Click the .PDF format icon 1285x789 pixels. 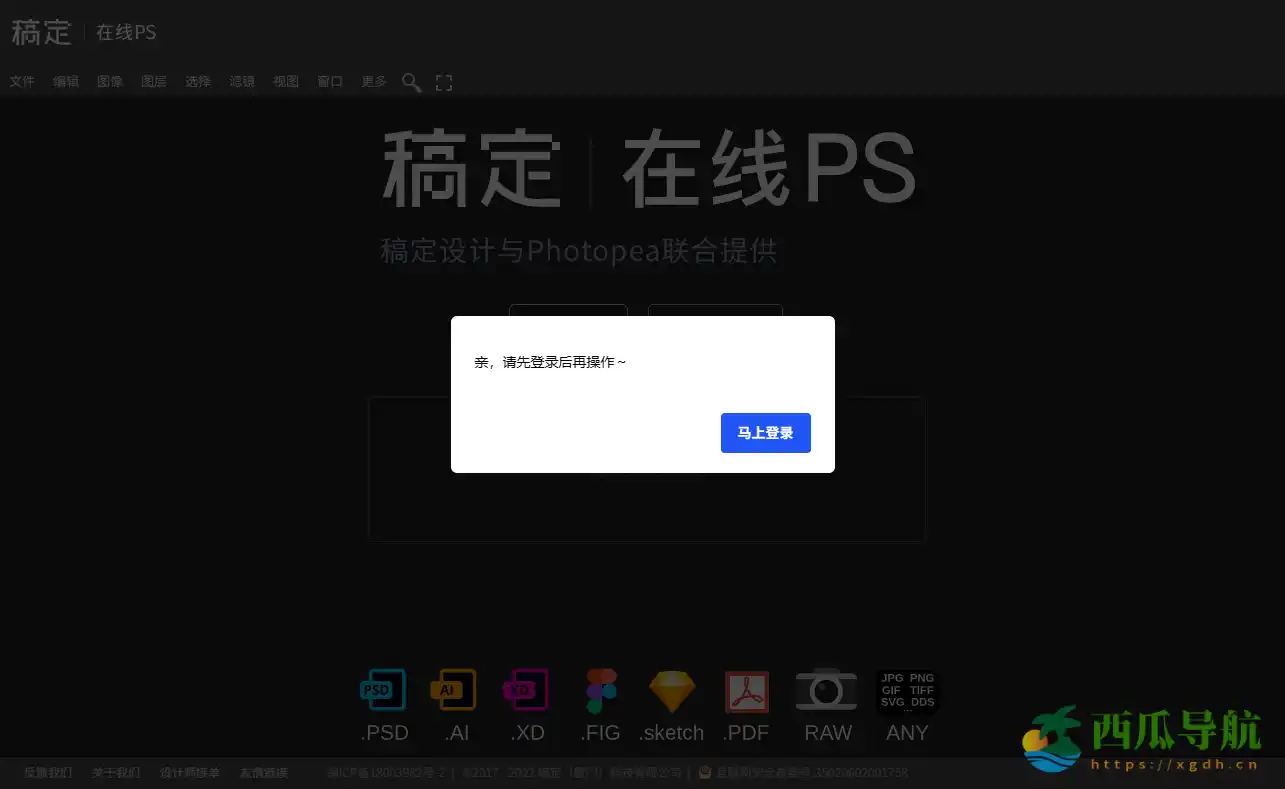744,689
